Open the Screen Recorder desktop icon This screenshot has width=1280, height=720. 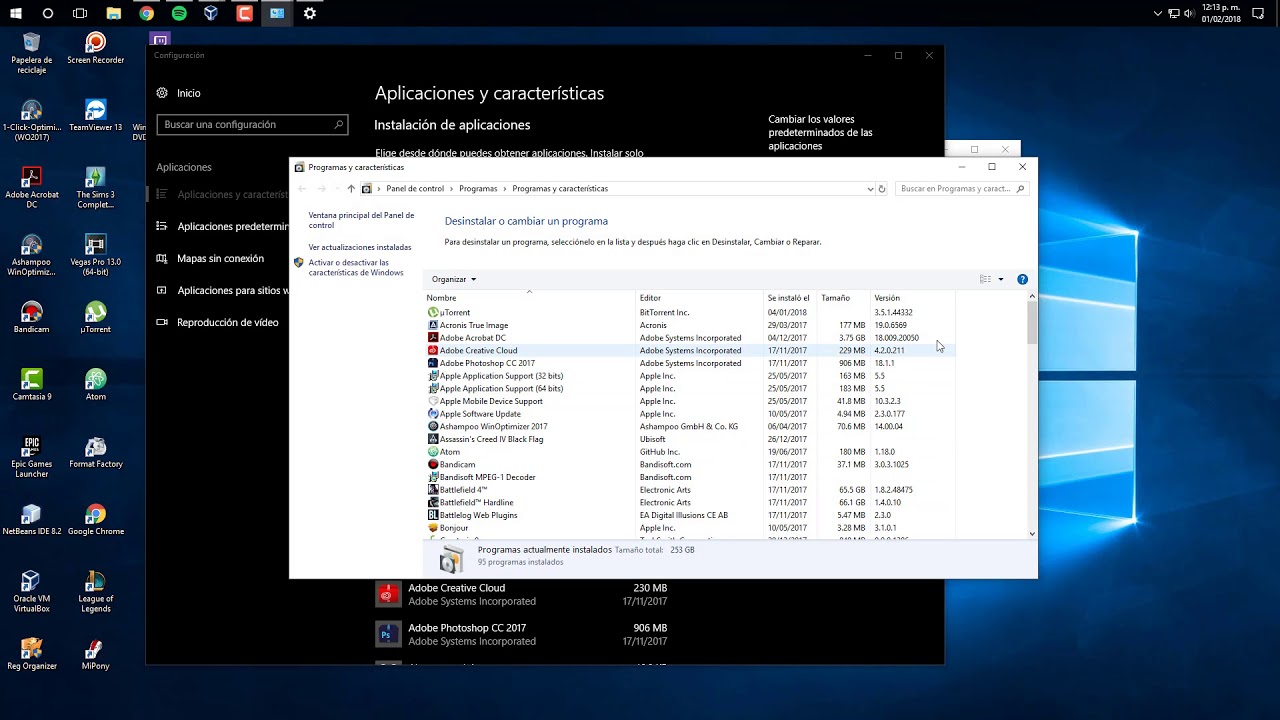[x=95, y=49]
